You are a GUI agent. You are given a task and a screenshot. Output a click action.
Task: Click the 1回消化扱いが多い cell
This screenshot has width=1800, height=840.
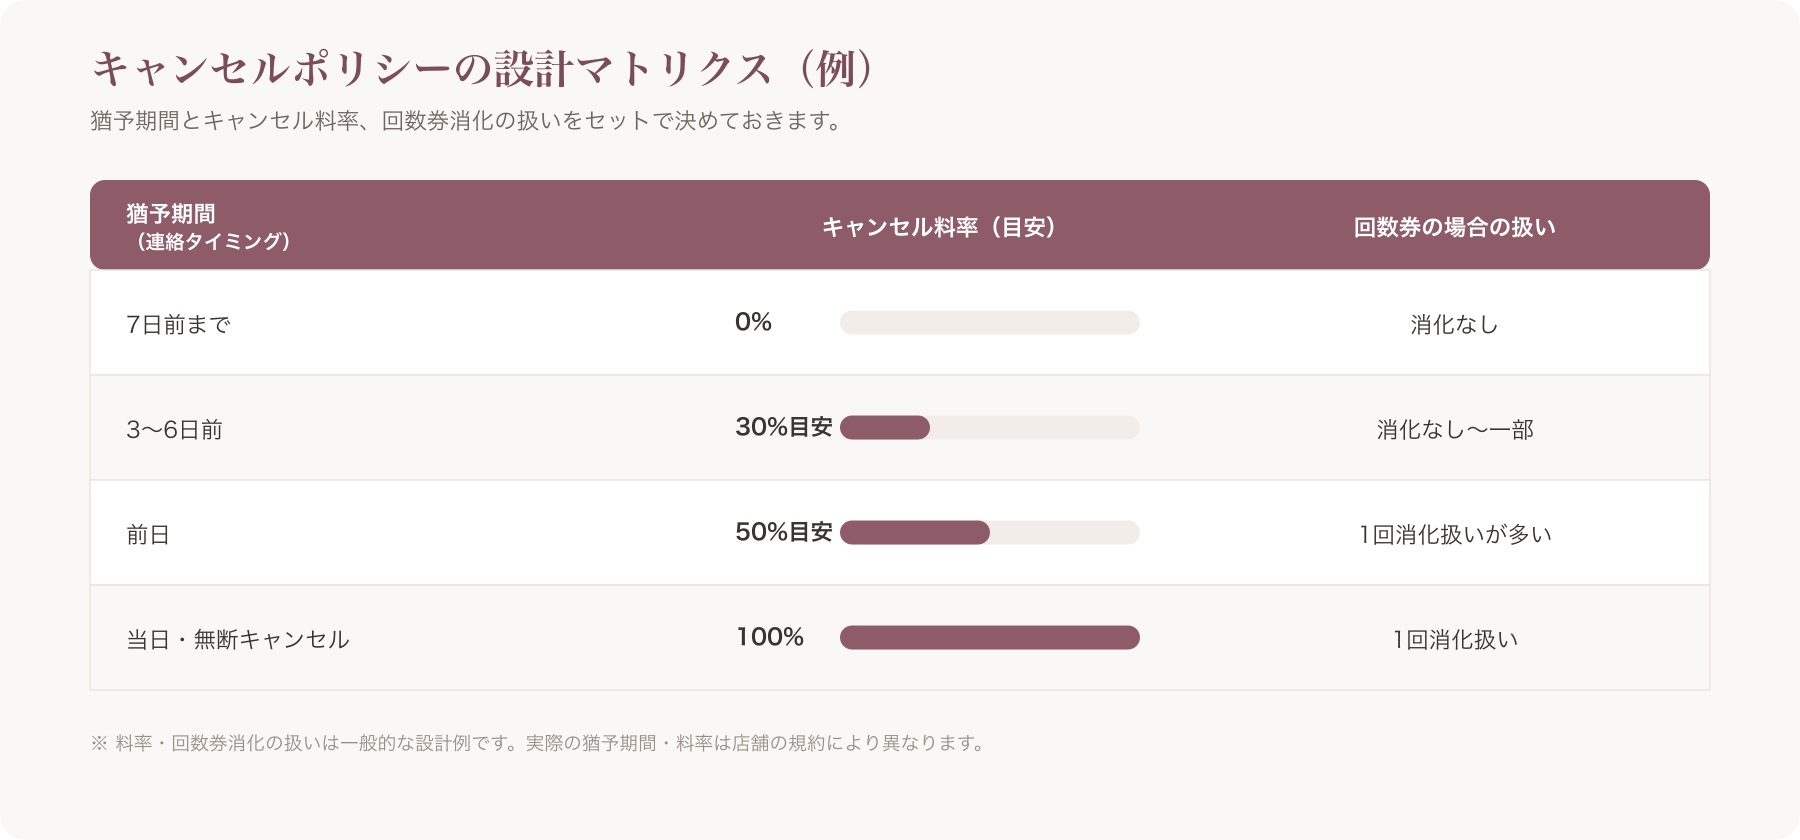(x=1455, y=534)
